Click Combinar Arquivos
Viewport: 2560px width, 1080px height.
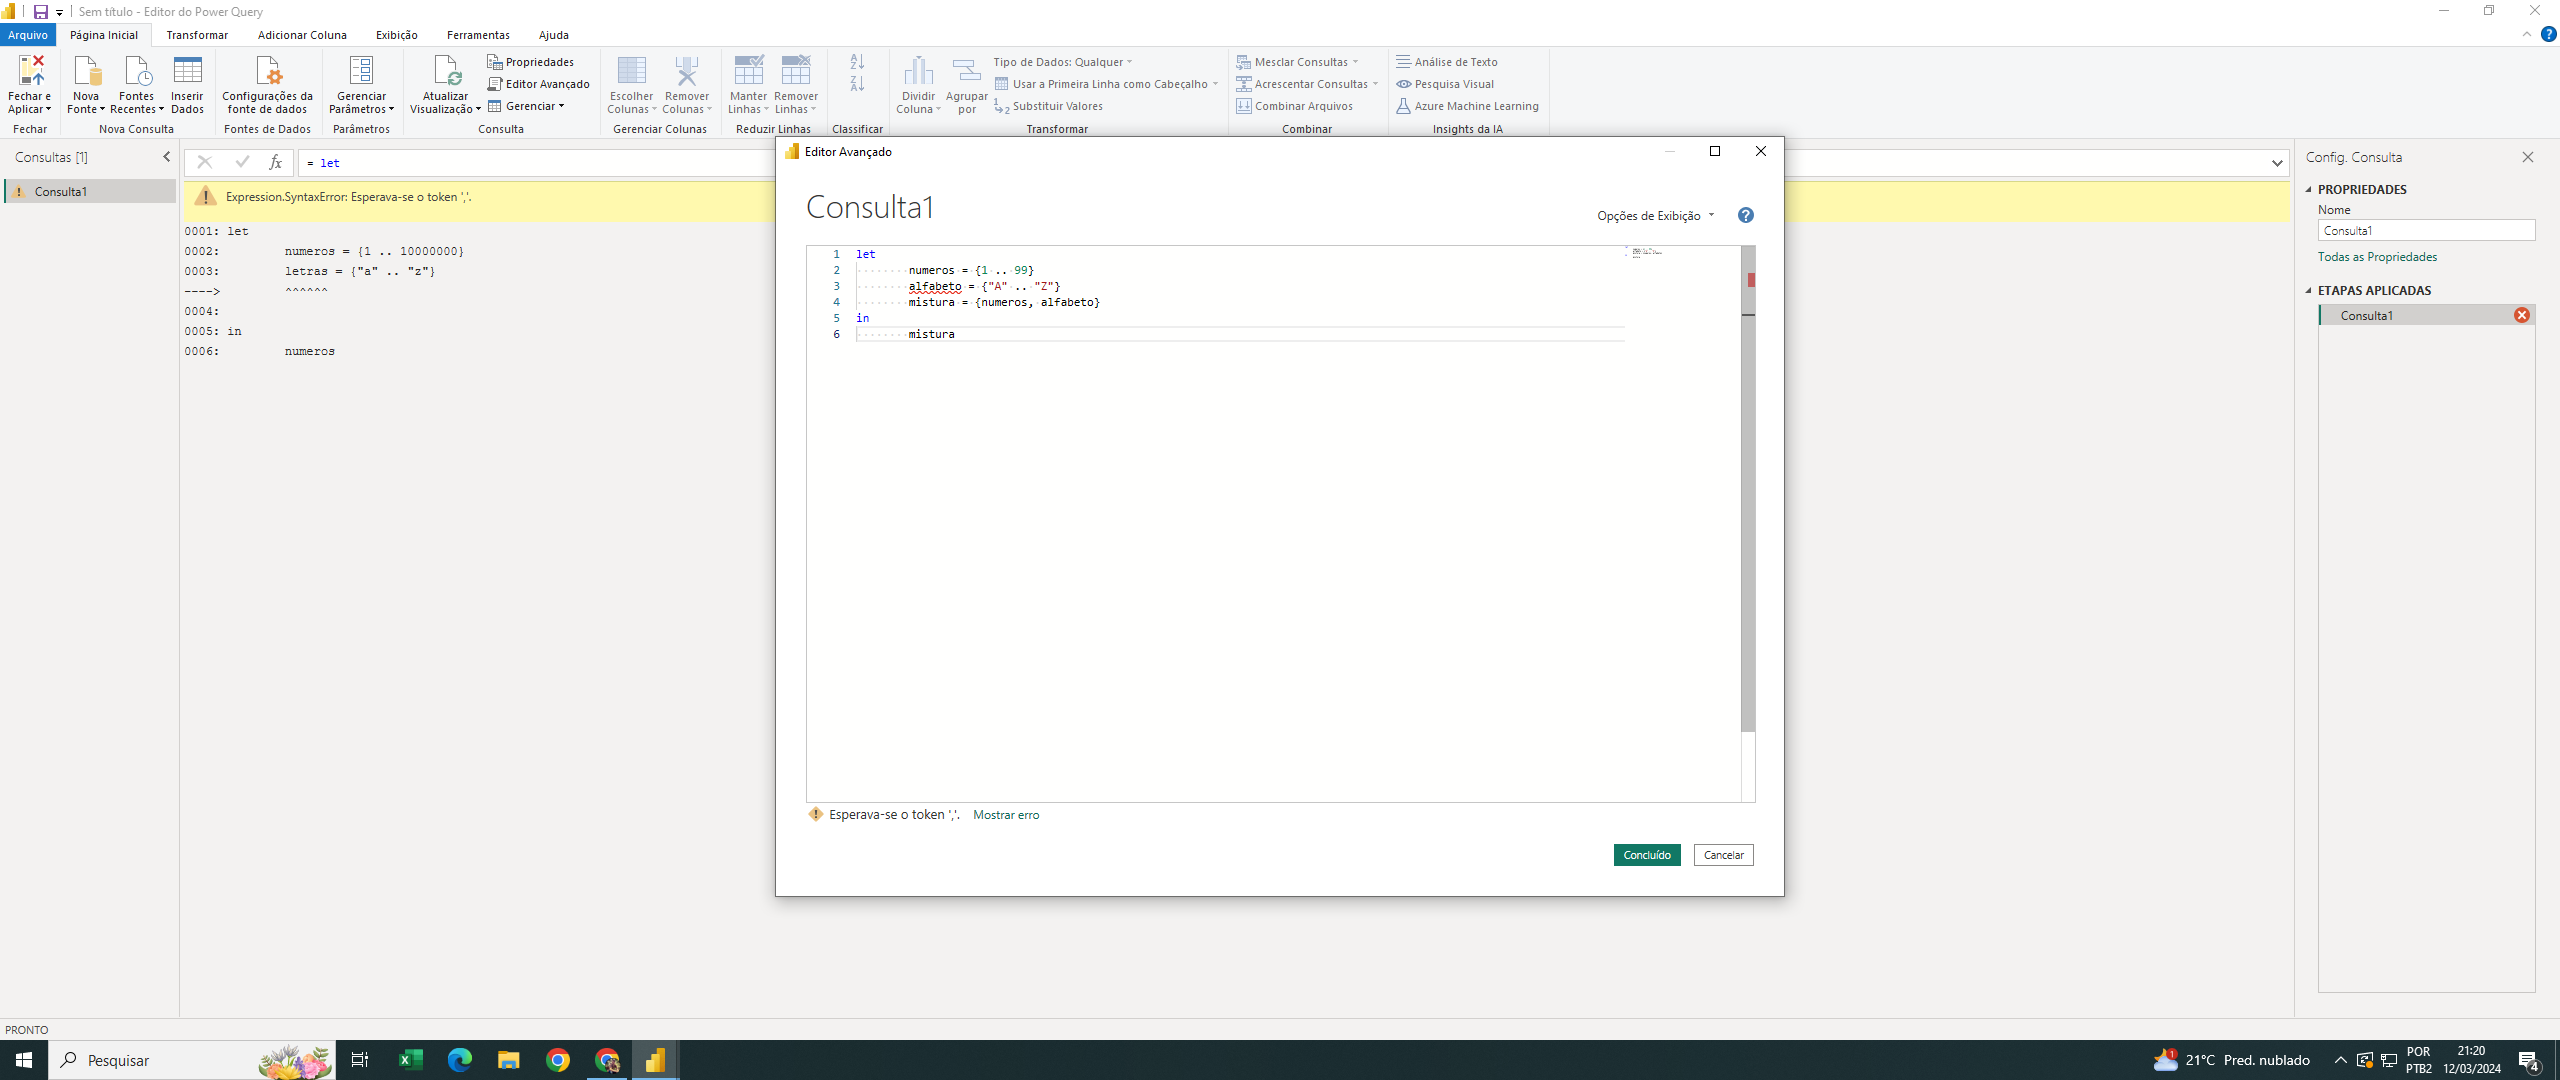[x=1295, y=106]
